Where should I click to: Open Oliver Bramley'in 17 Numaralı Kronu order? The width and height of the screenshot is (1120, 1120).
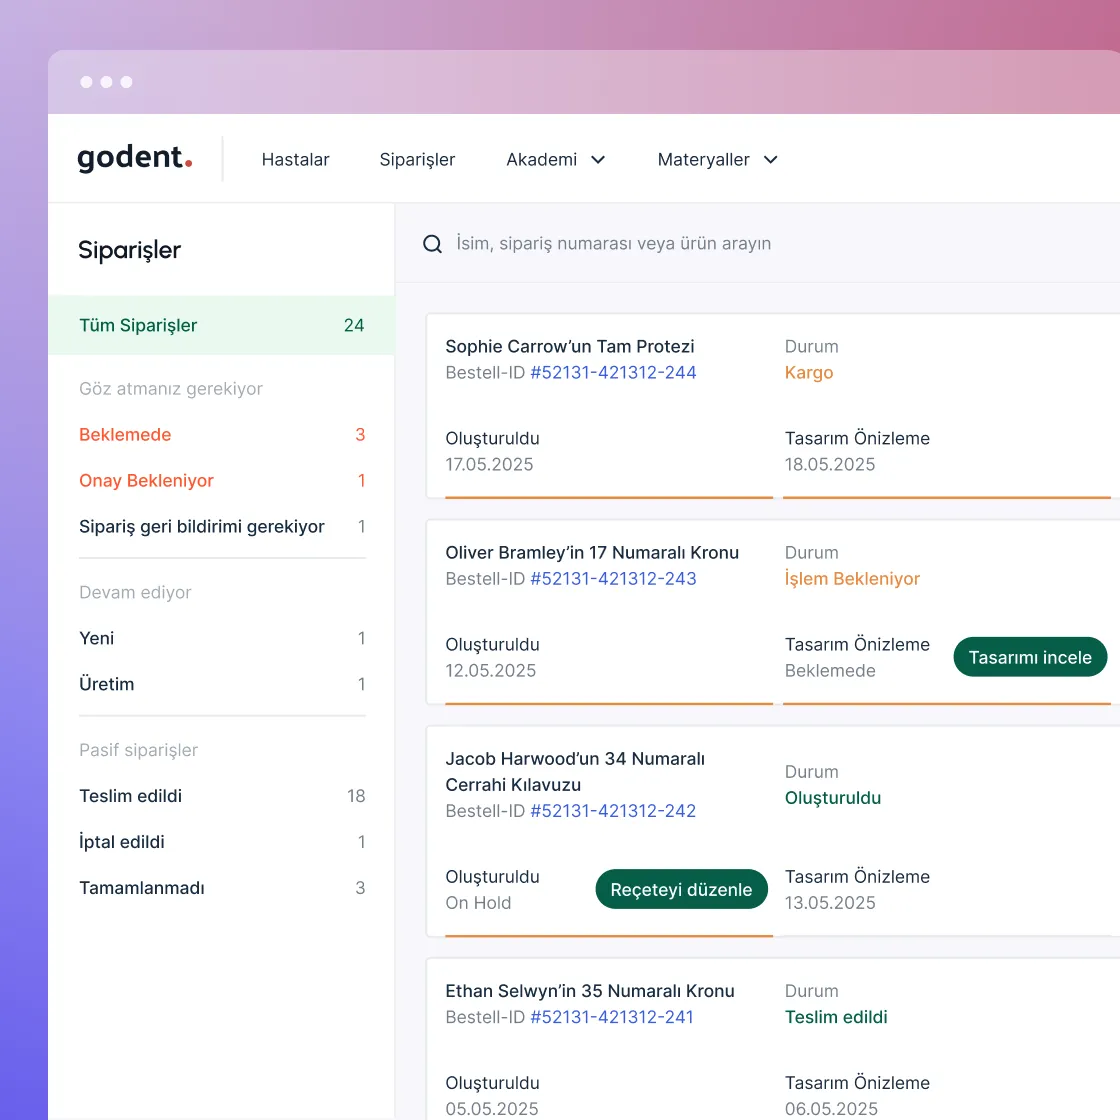[x=592, y=553]
